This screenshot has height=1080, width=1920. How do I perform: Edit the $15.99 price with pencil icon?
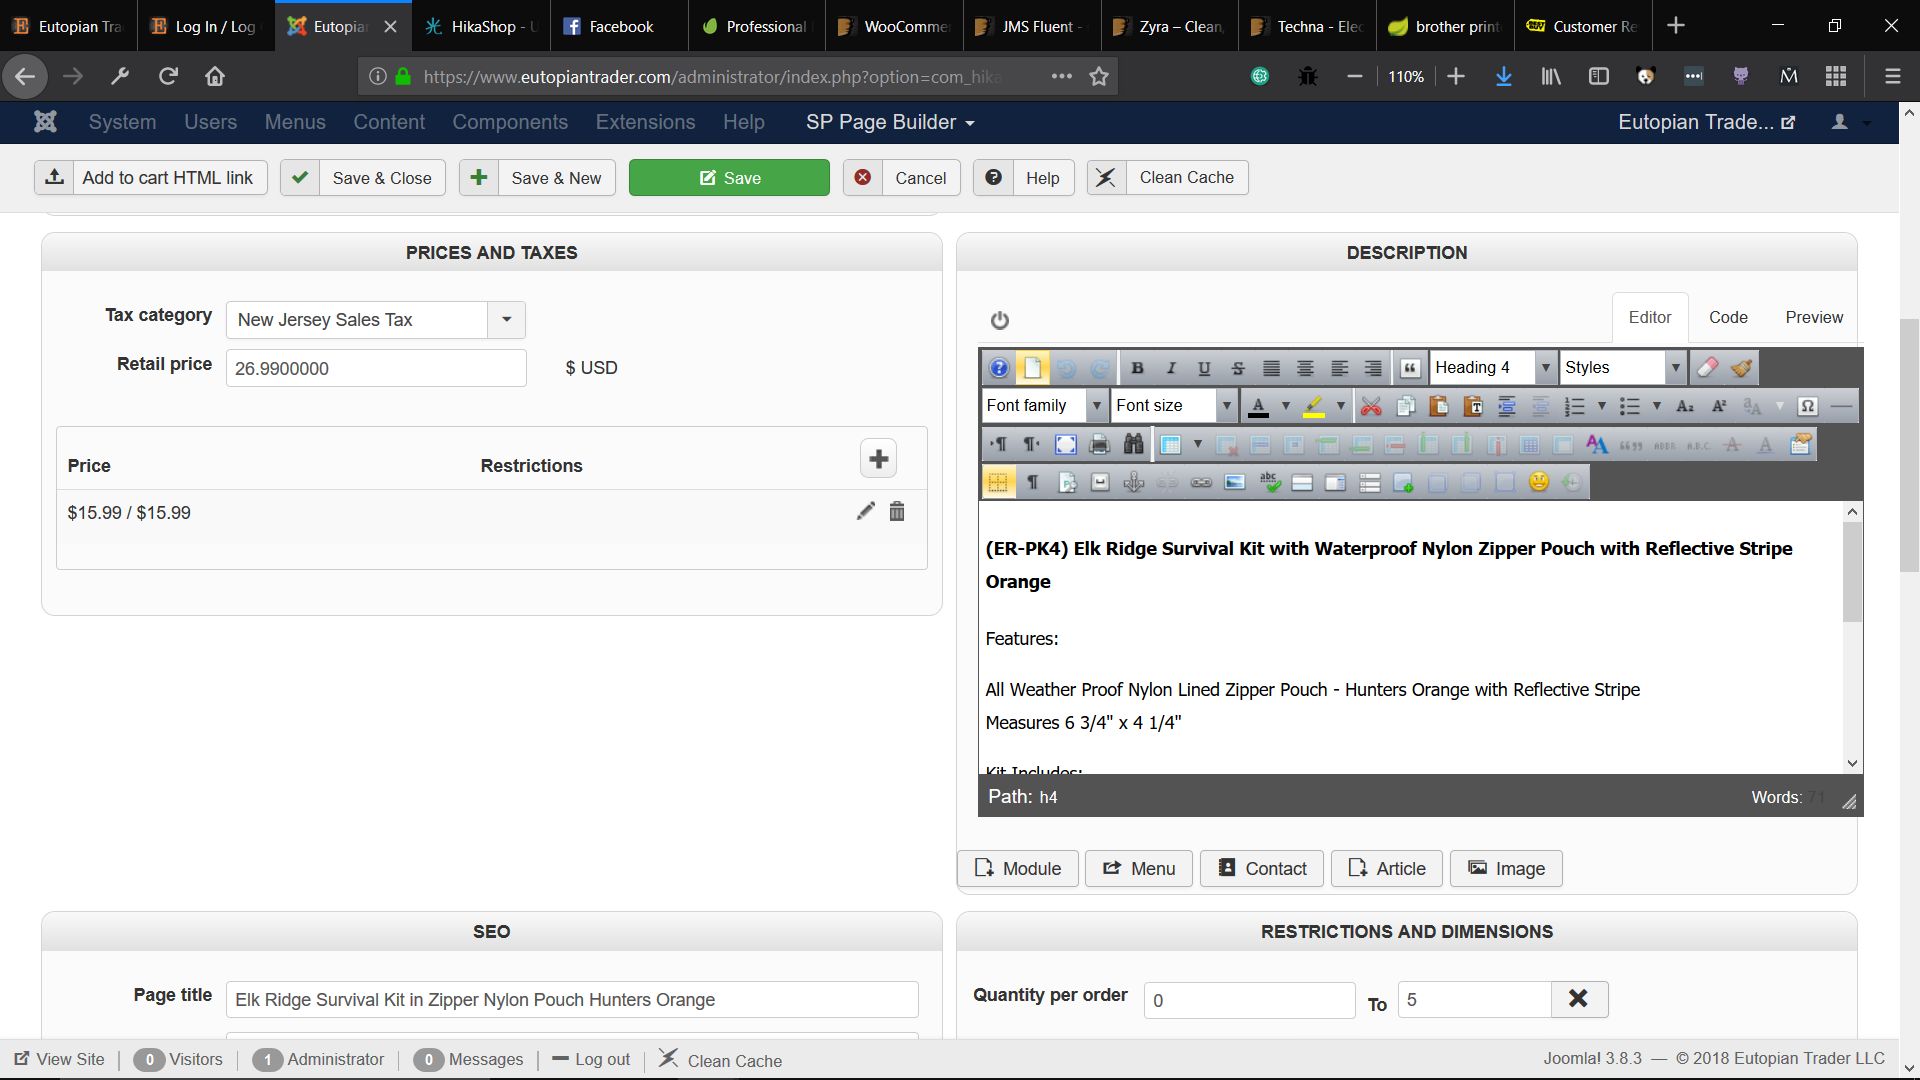point(865,512)
